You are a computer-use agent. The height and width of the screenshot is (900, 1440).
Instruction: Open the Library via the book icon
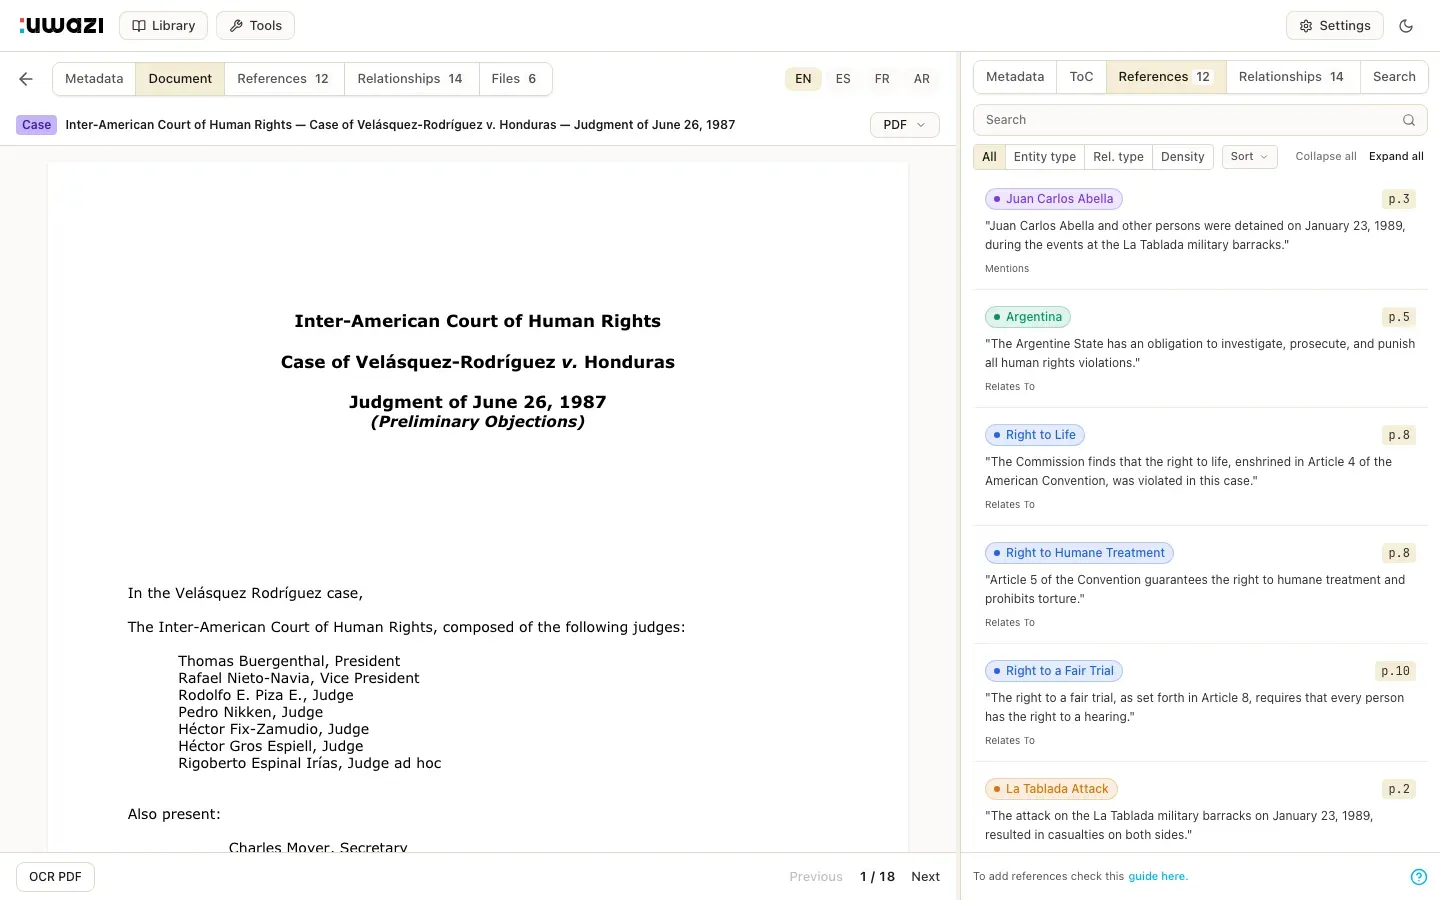click(140, 25)
